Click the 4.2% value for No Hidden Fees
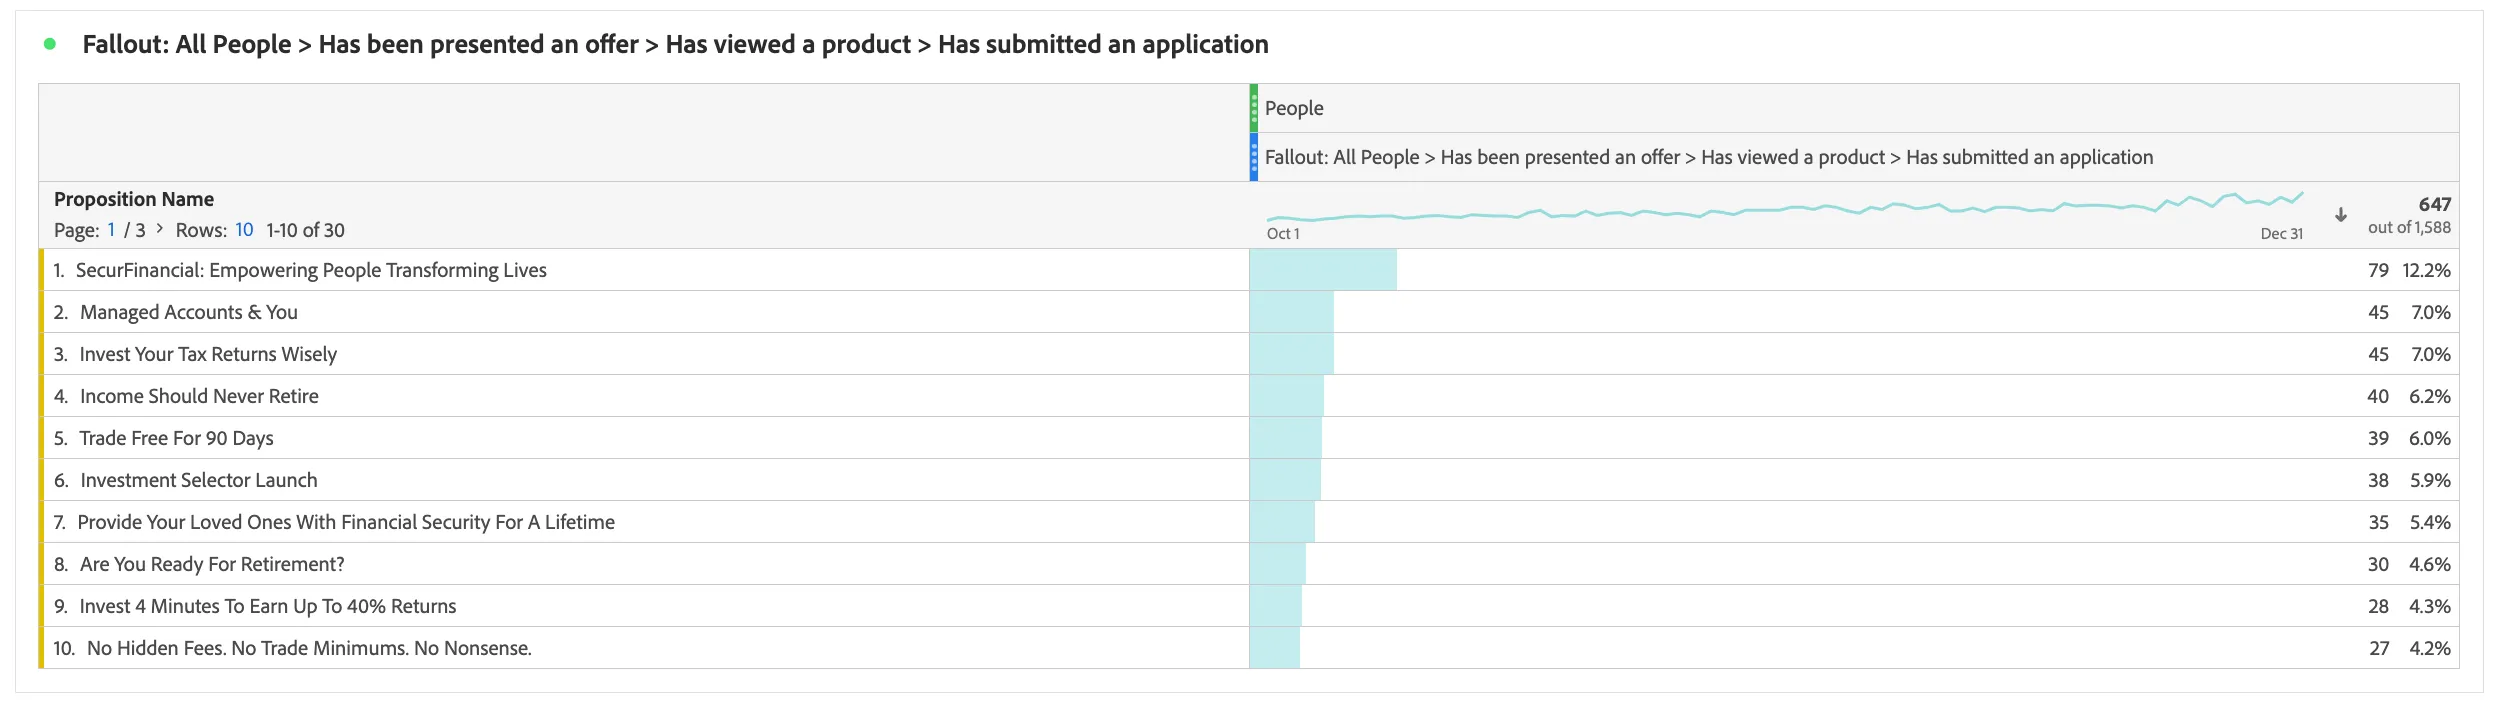This screenshot has height=708, width=2500. click(x=2430, y=648)
